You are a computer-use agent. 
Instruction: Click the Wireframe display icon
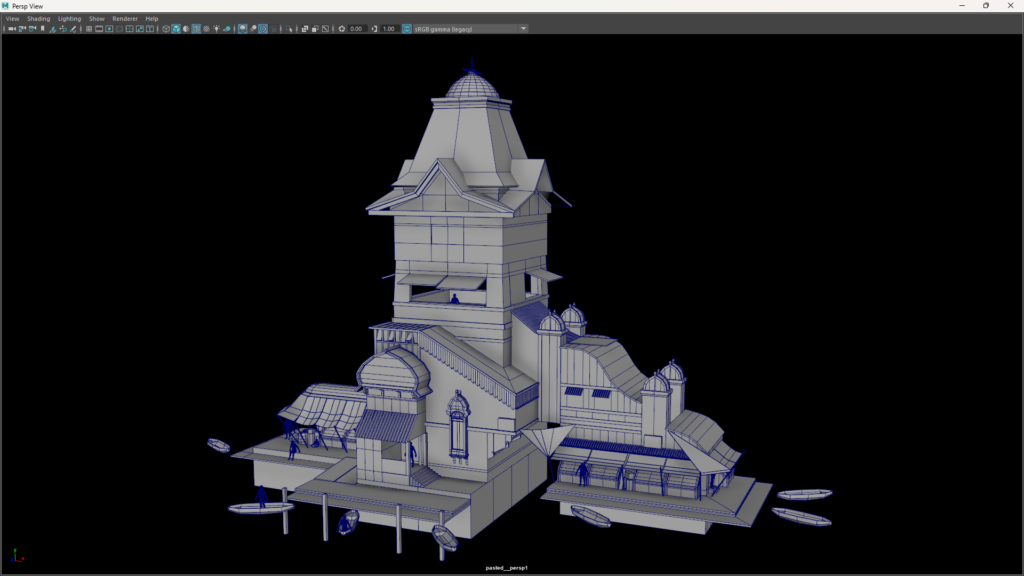[x=166, y=29]
